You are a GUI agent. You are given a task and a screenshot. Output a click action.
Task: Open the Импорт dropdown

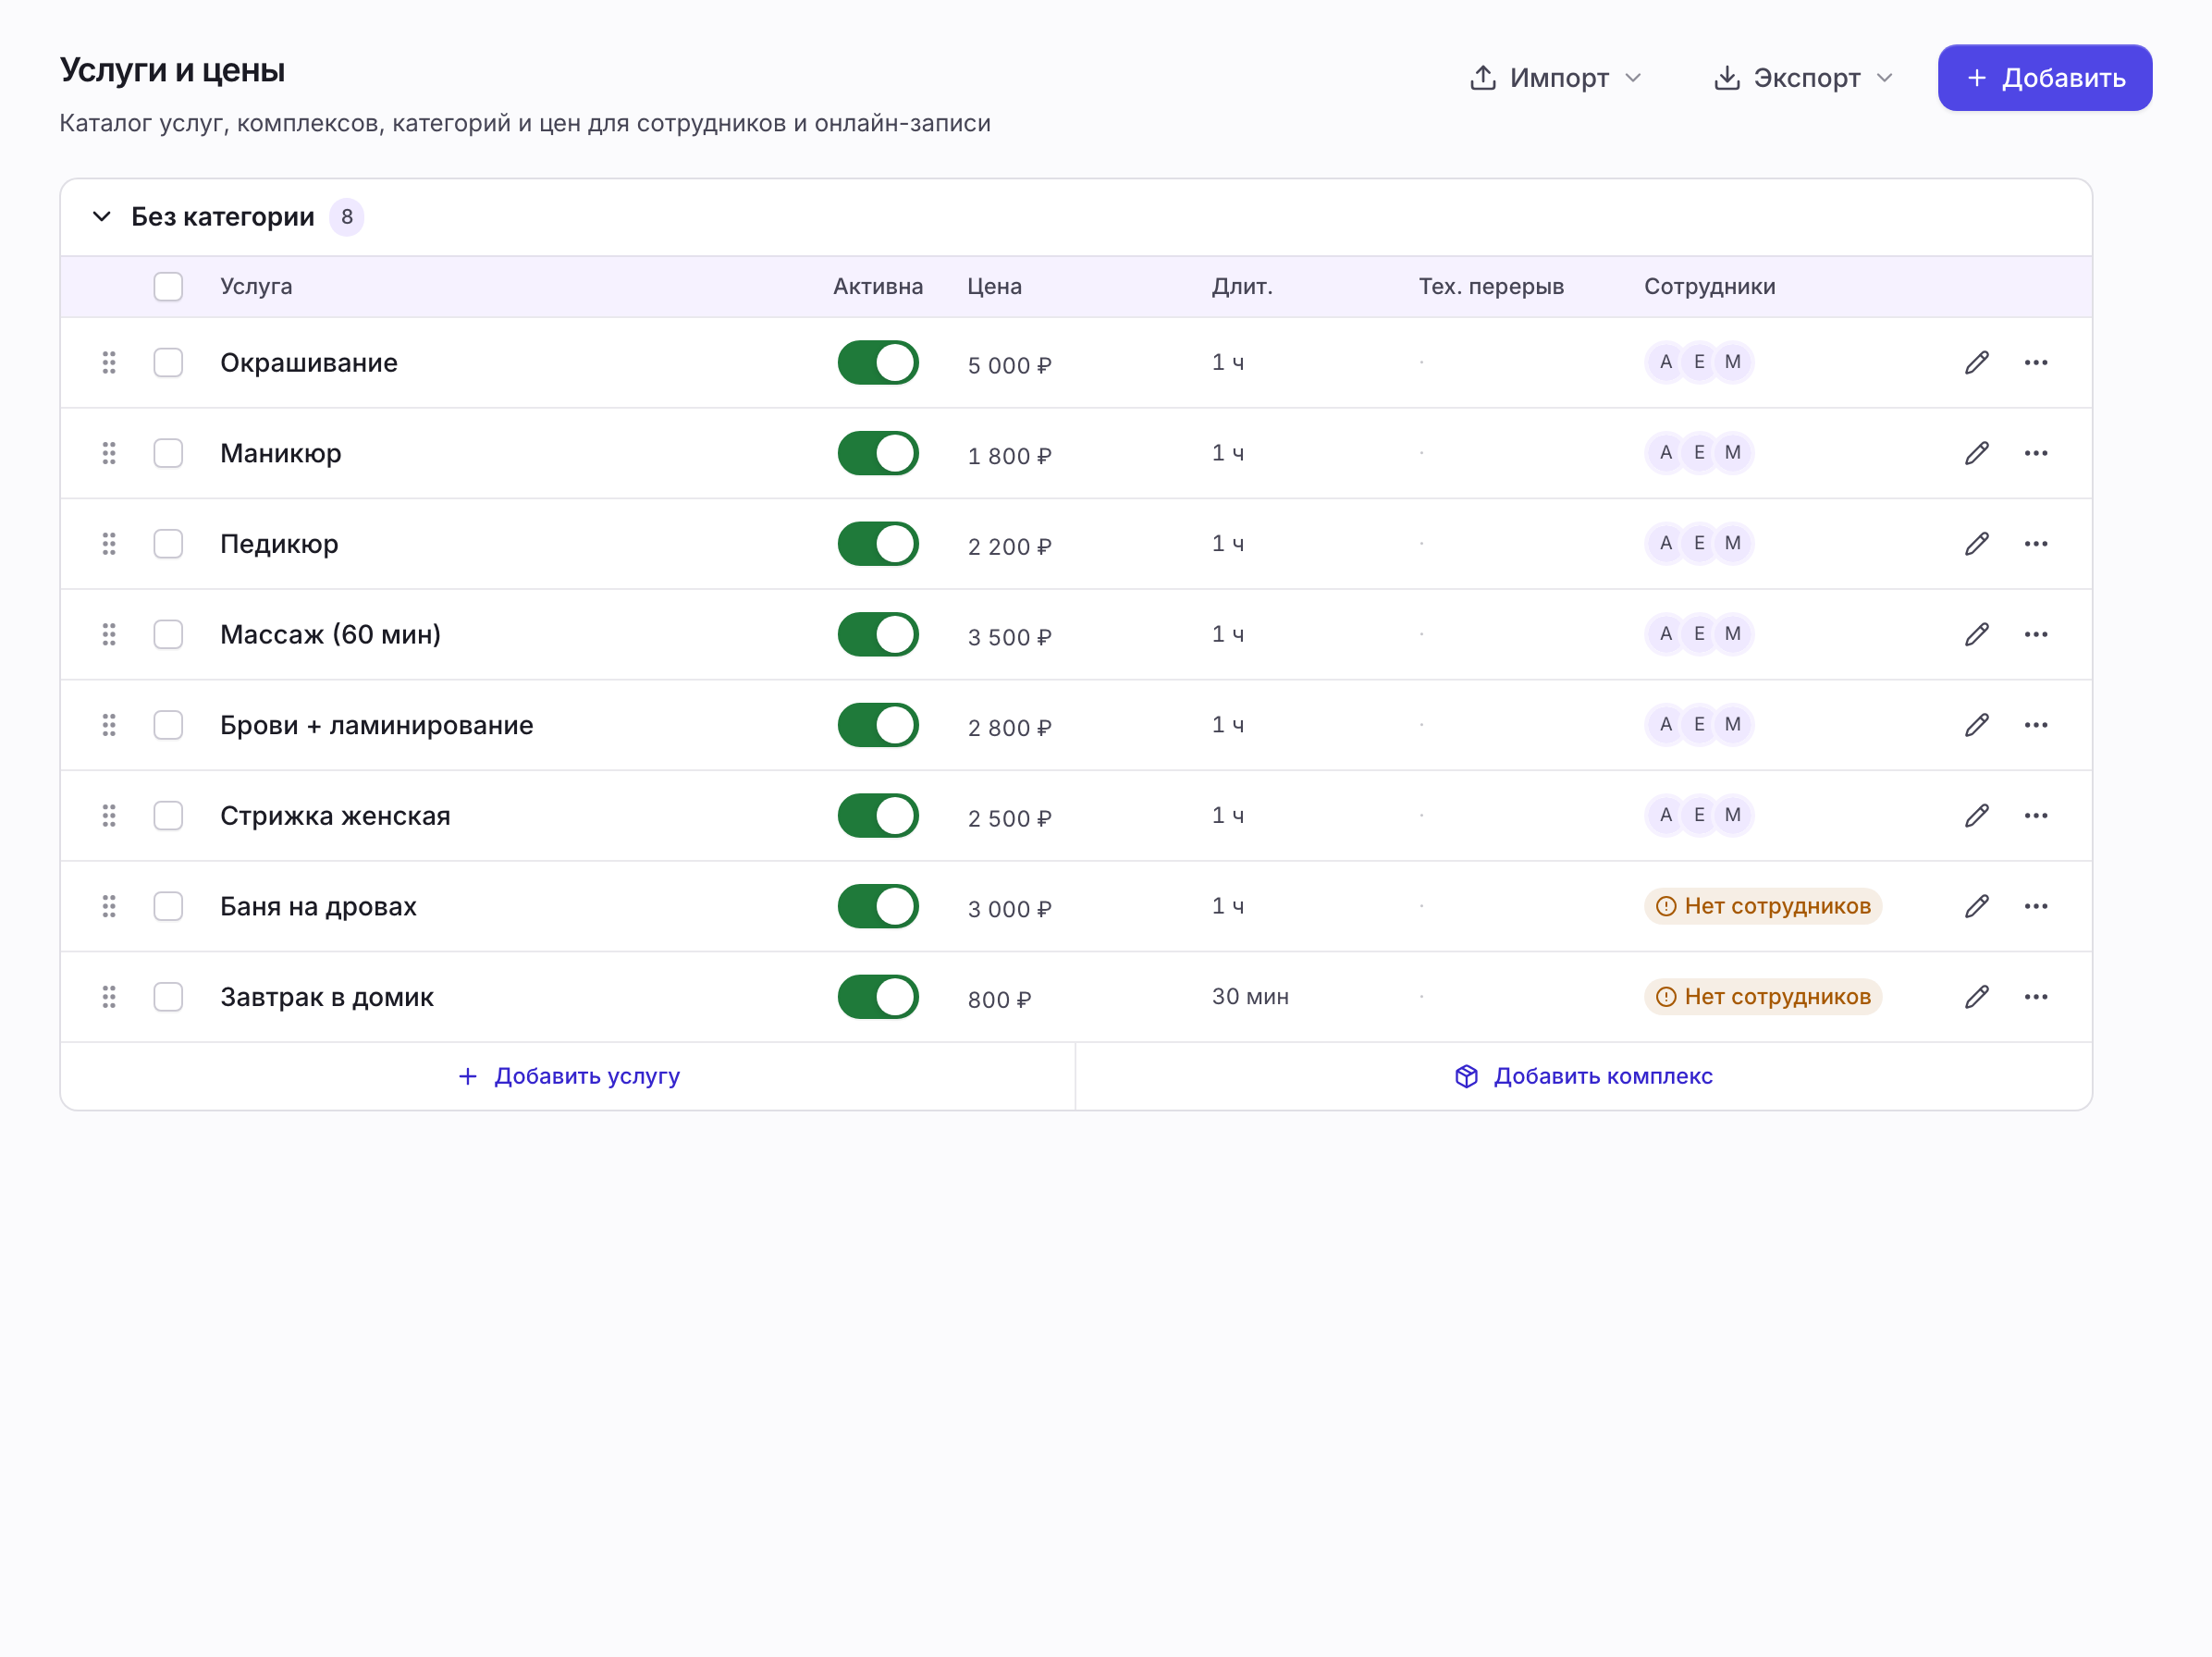pos(1555,78)
